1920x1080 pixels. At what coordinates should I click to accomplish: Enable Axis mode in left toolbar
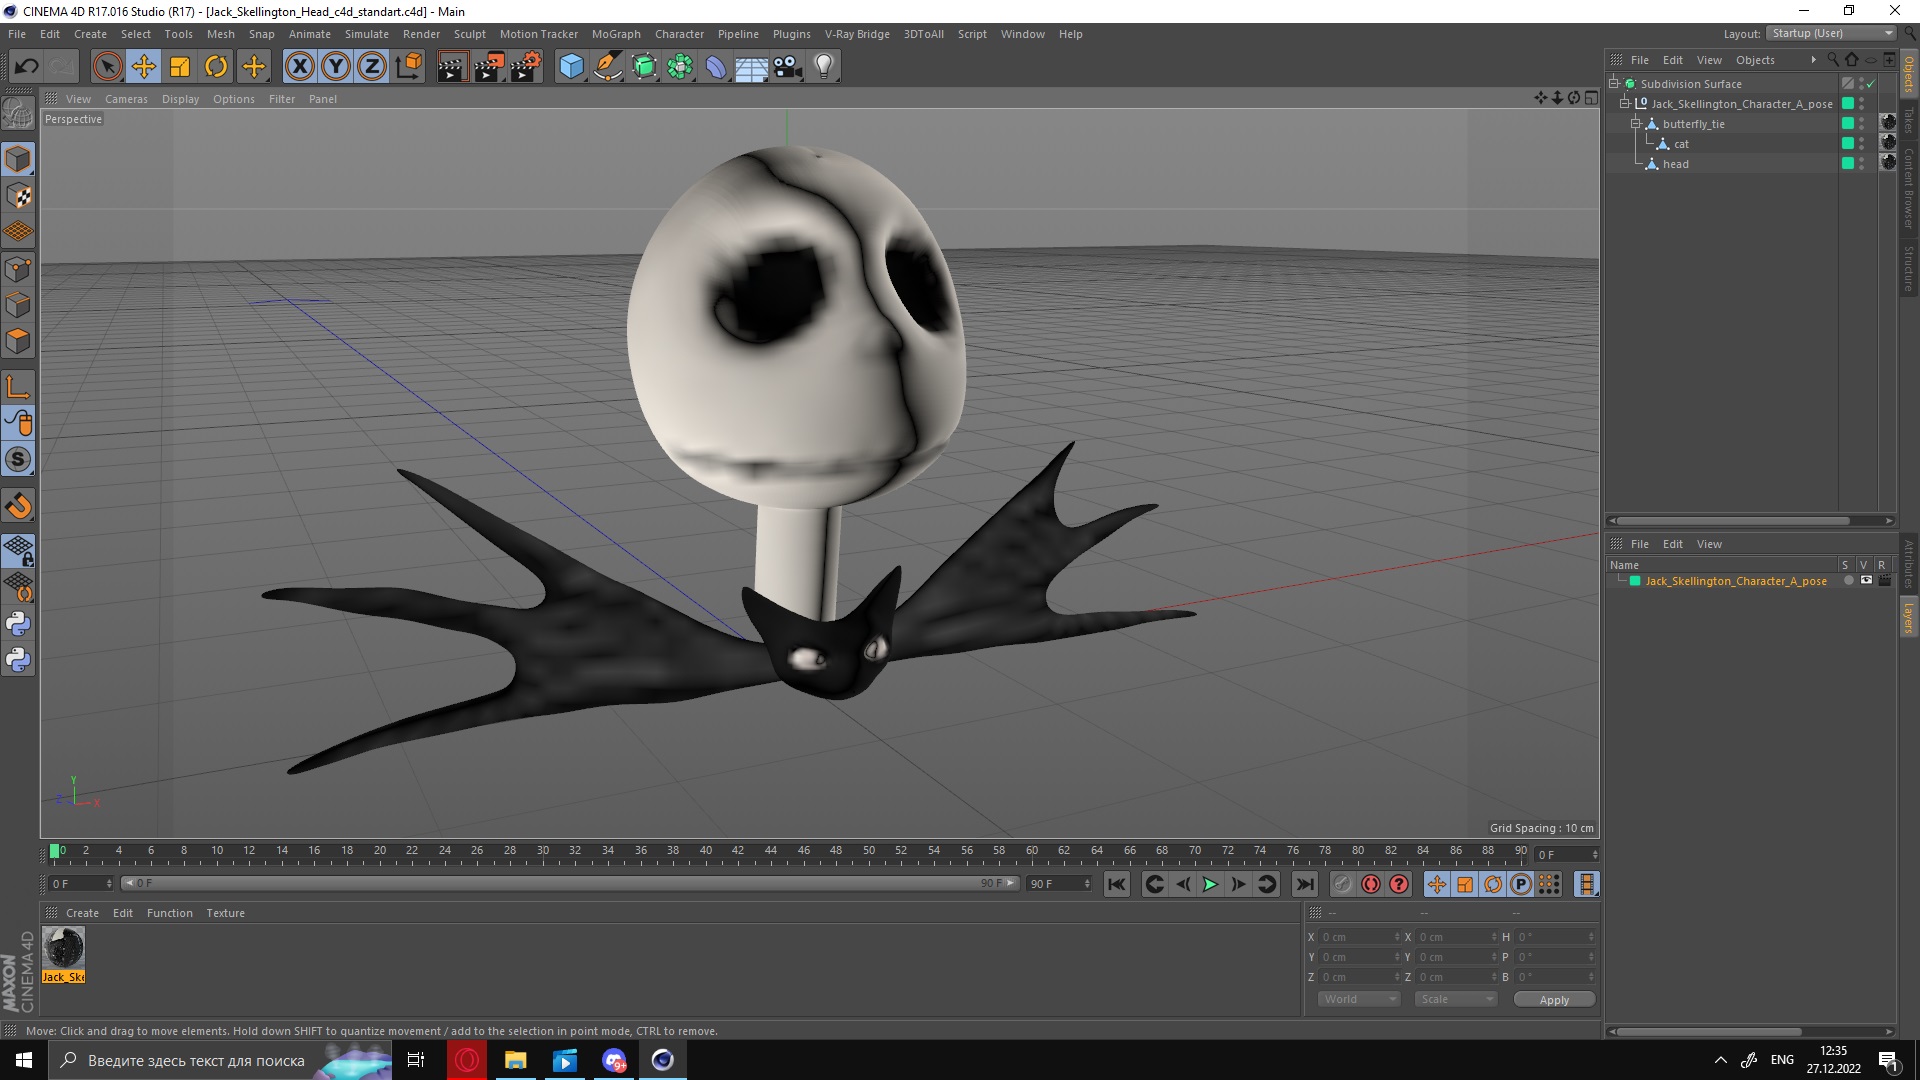(x=18, y=387)
